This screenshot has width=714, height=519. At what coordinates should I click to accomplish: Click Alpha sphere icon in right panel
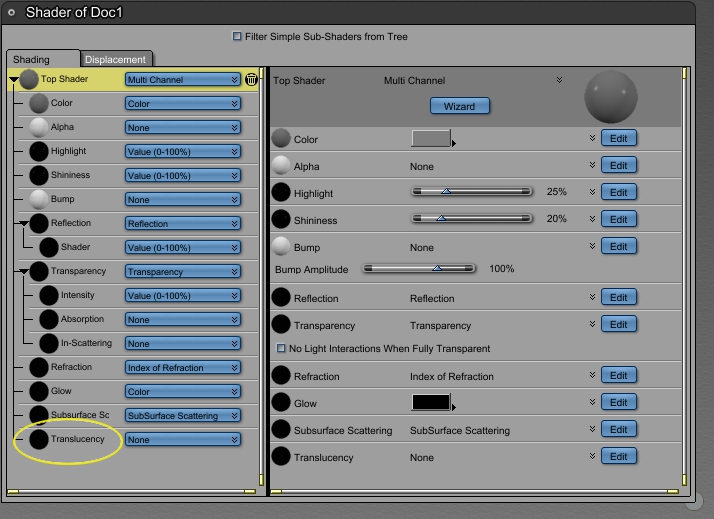click(281, 165)
